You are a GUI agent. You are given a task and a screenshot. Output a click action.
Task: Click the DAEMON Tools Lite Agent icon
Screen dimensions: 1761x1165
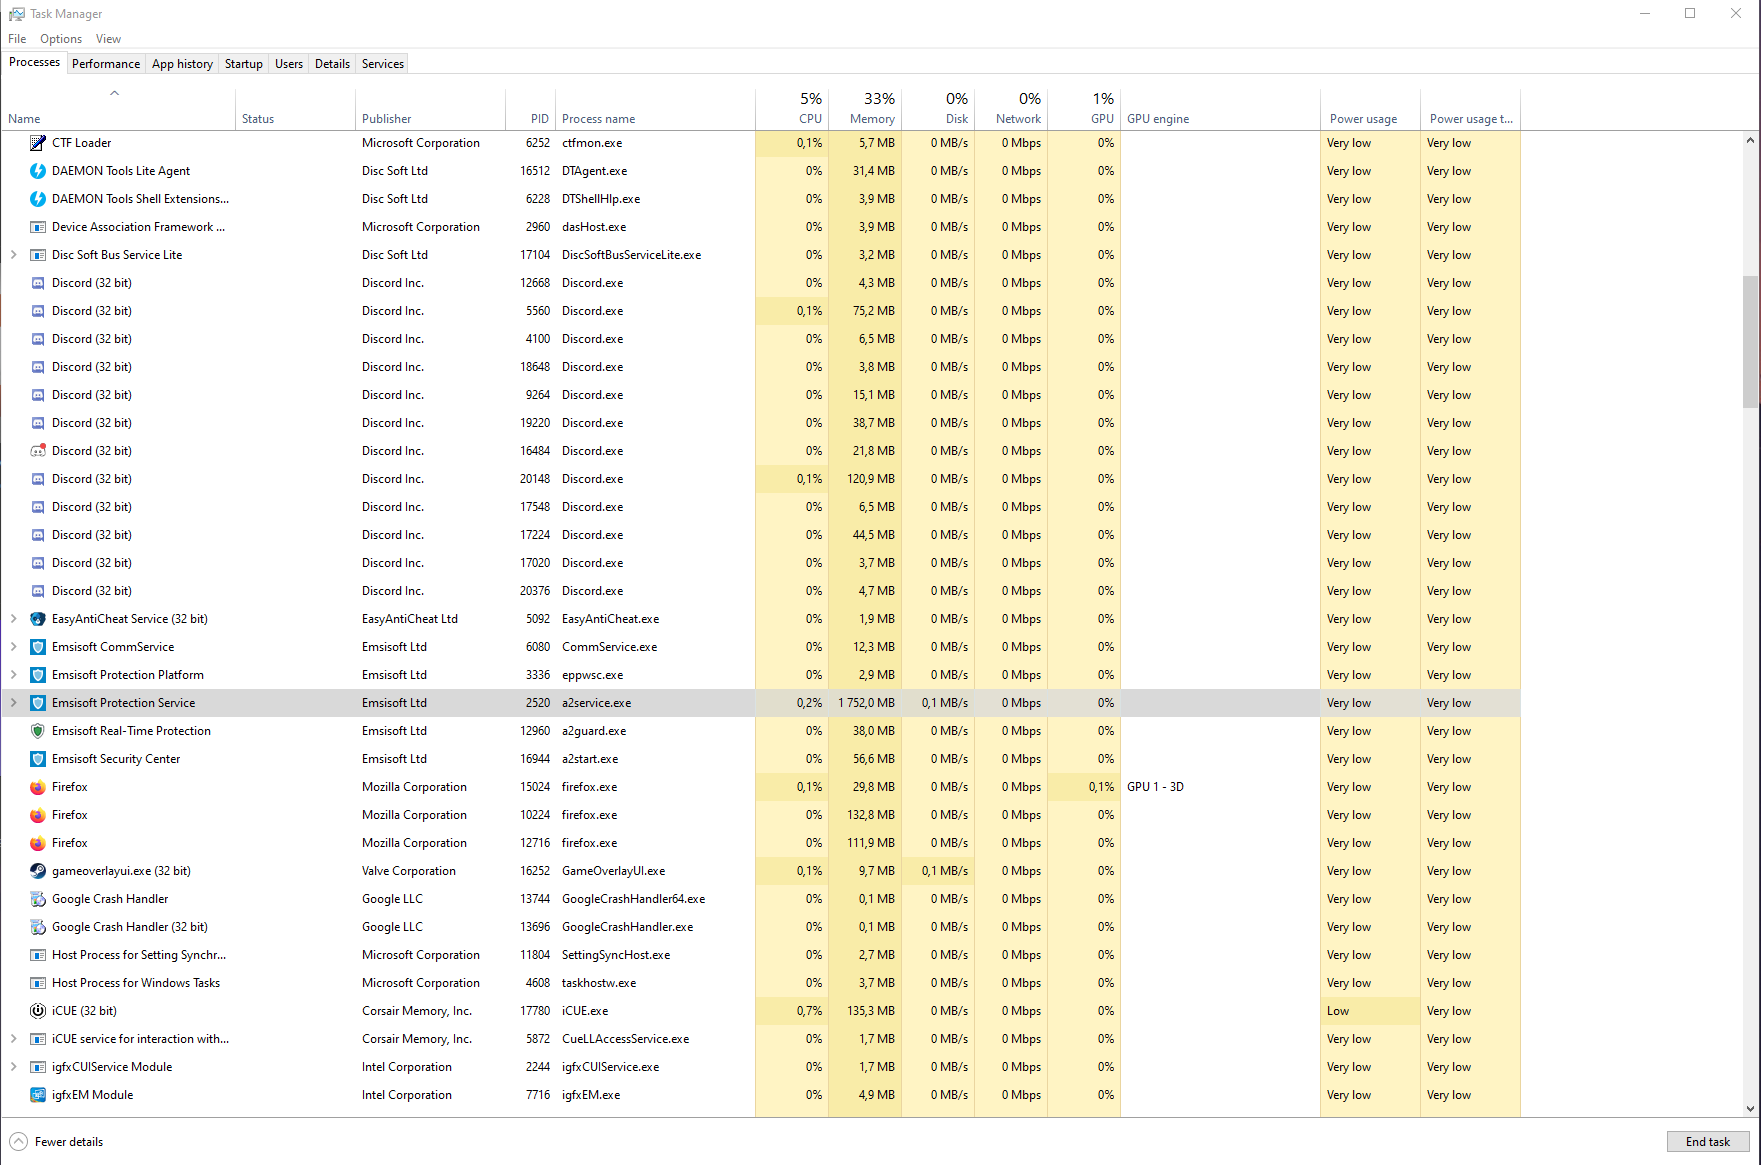[x=38, y=171]
